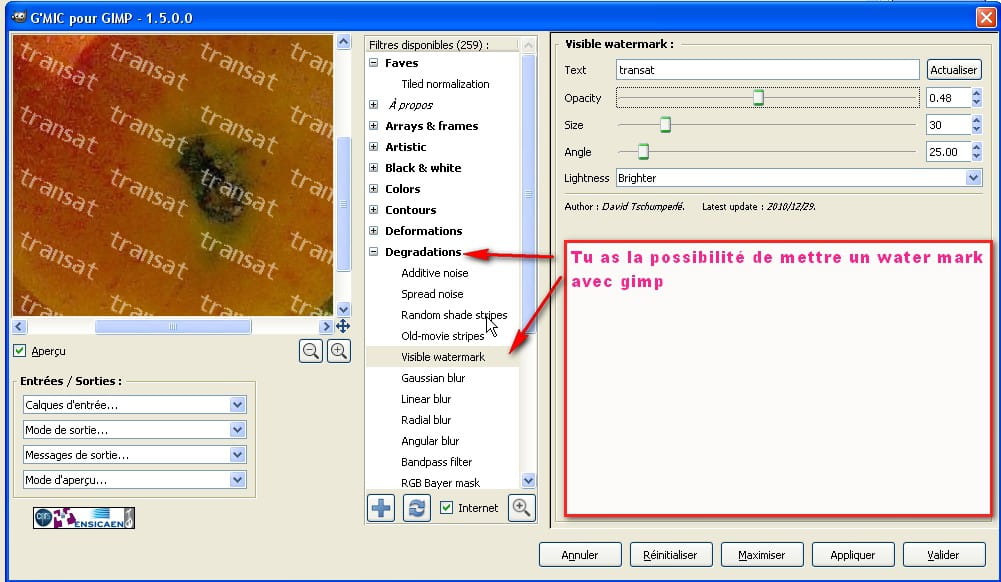Collapse the Faves category
1001x582 pixels.
pyautogui.click(x=373, y=63)
